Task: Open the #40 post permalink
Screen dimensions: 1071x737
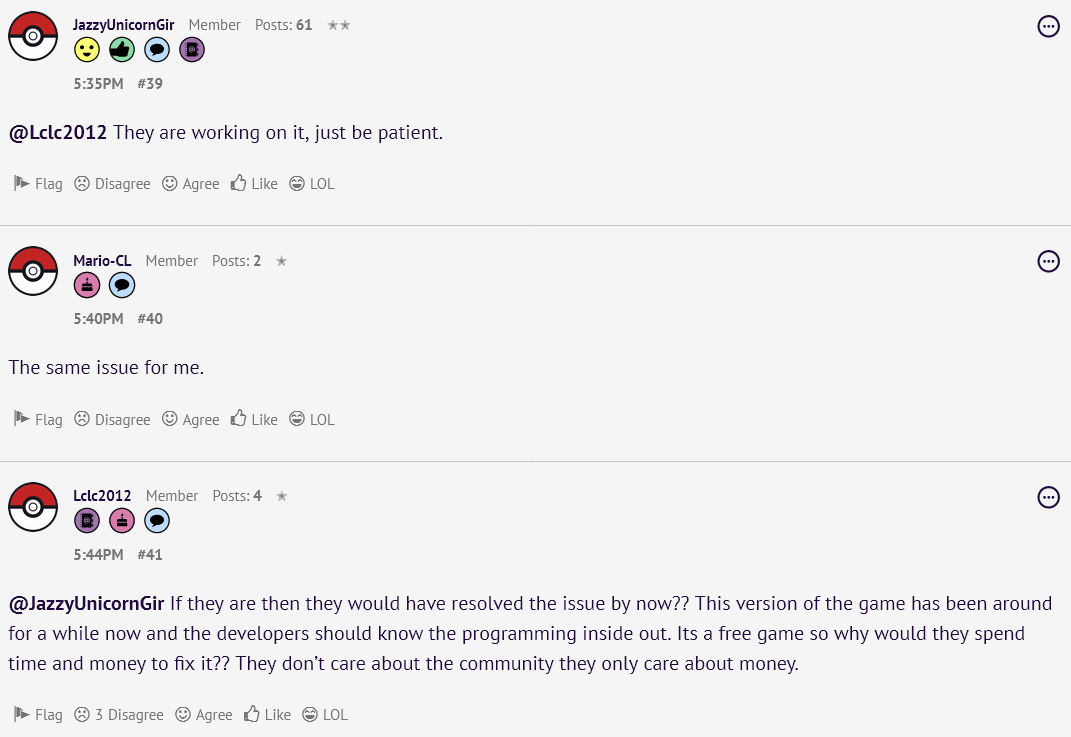Action: coord(150,319)
